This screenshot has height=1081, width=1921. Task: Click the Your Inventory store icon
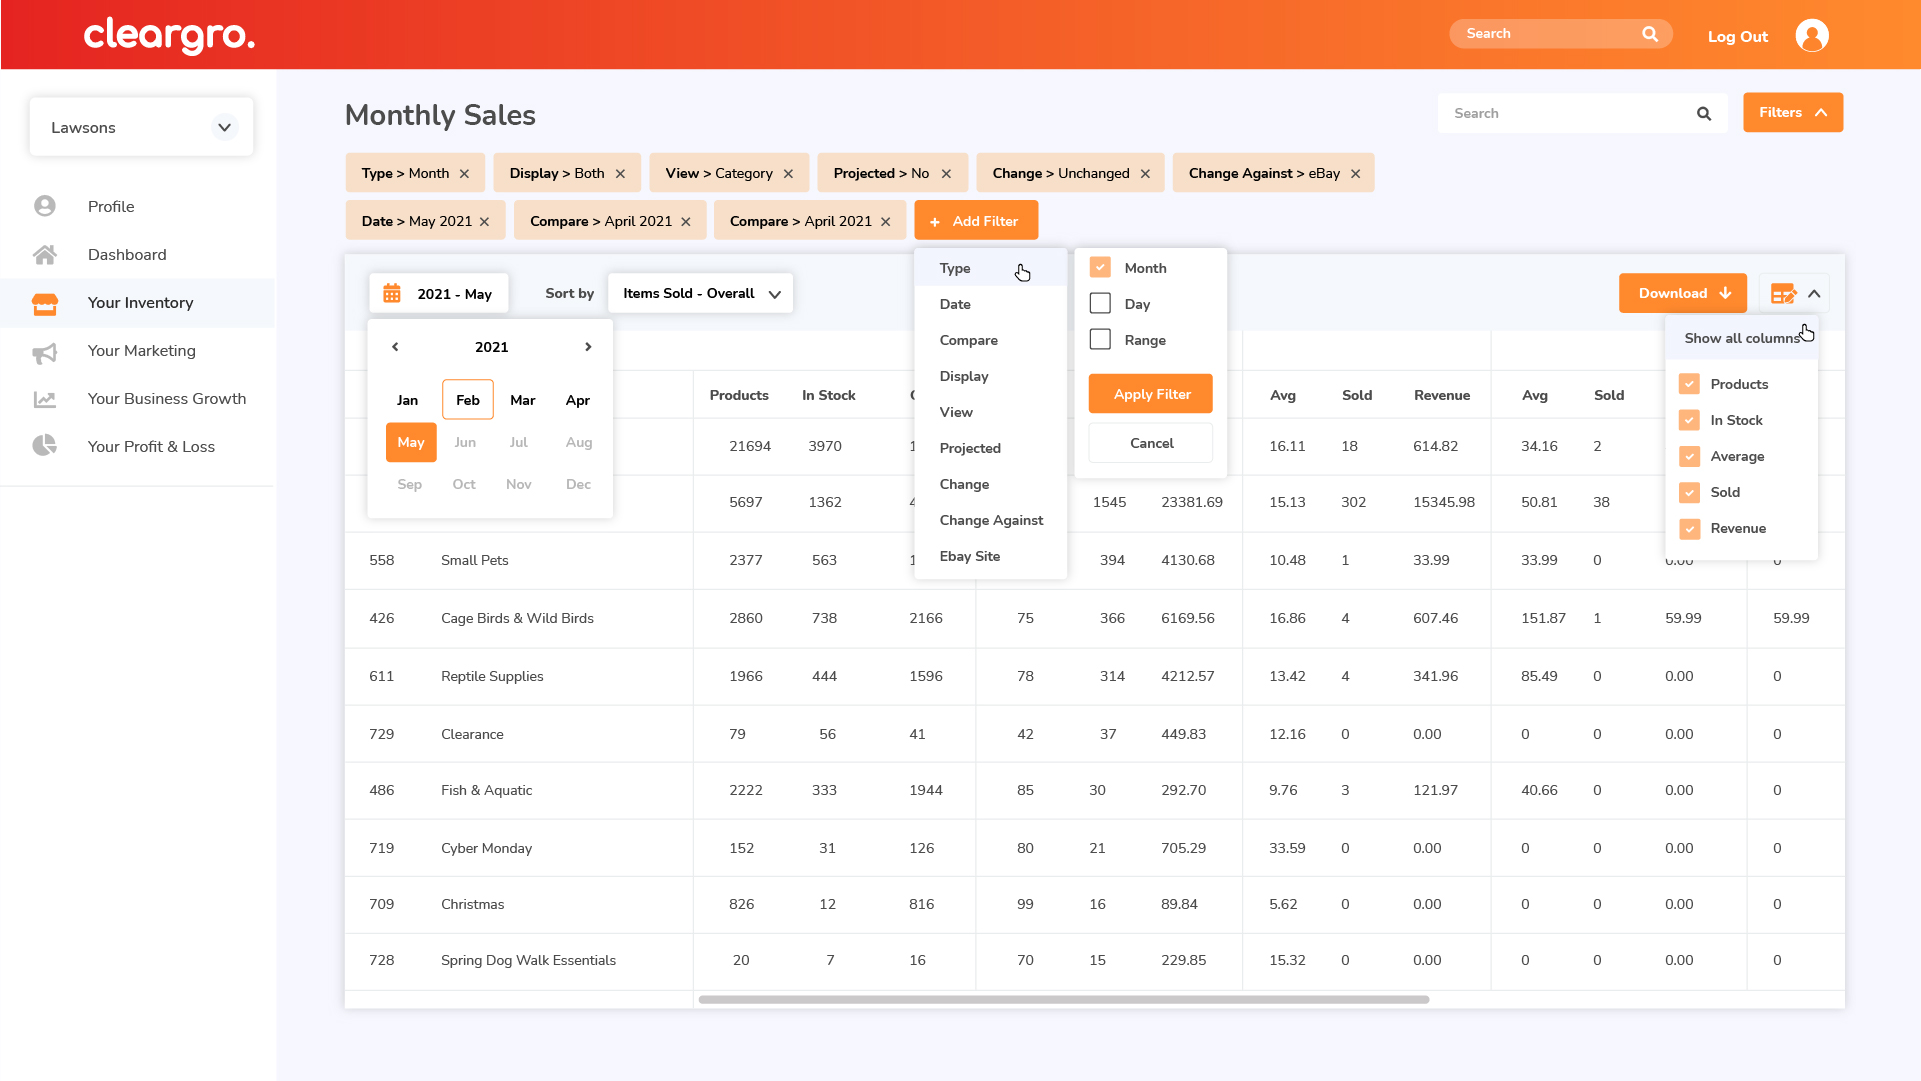point(45,303)
